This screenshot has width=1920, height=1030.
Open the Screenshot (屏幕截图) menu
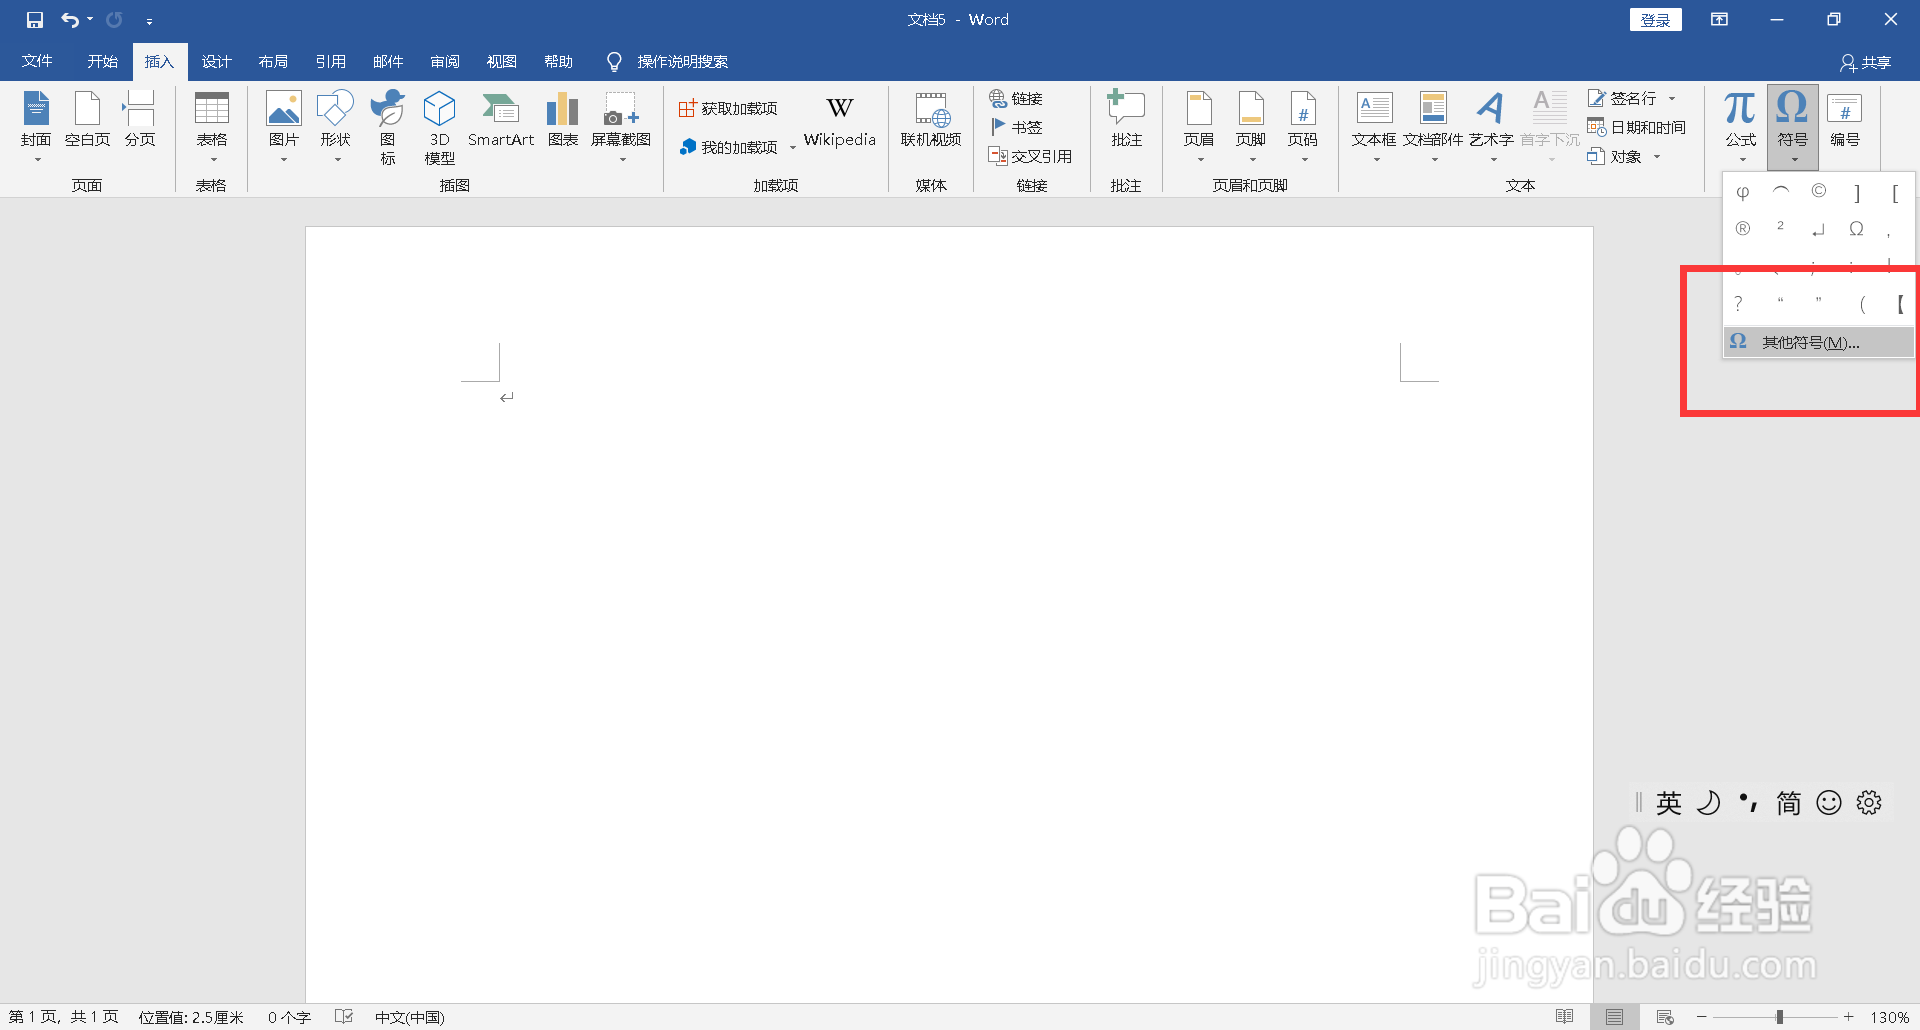coord(621,127)
